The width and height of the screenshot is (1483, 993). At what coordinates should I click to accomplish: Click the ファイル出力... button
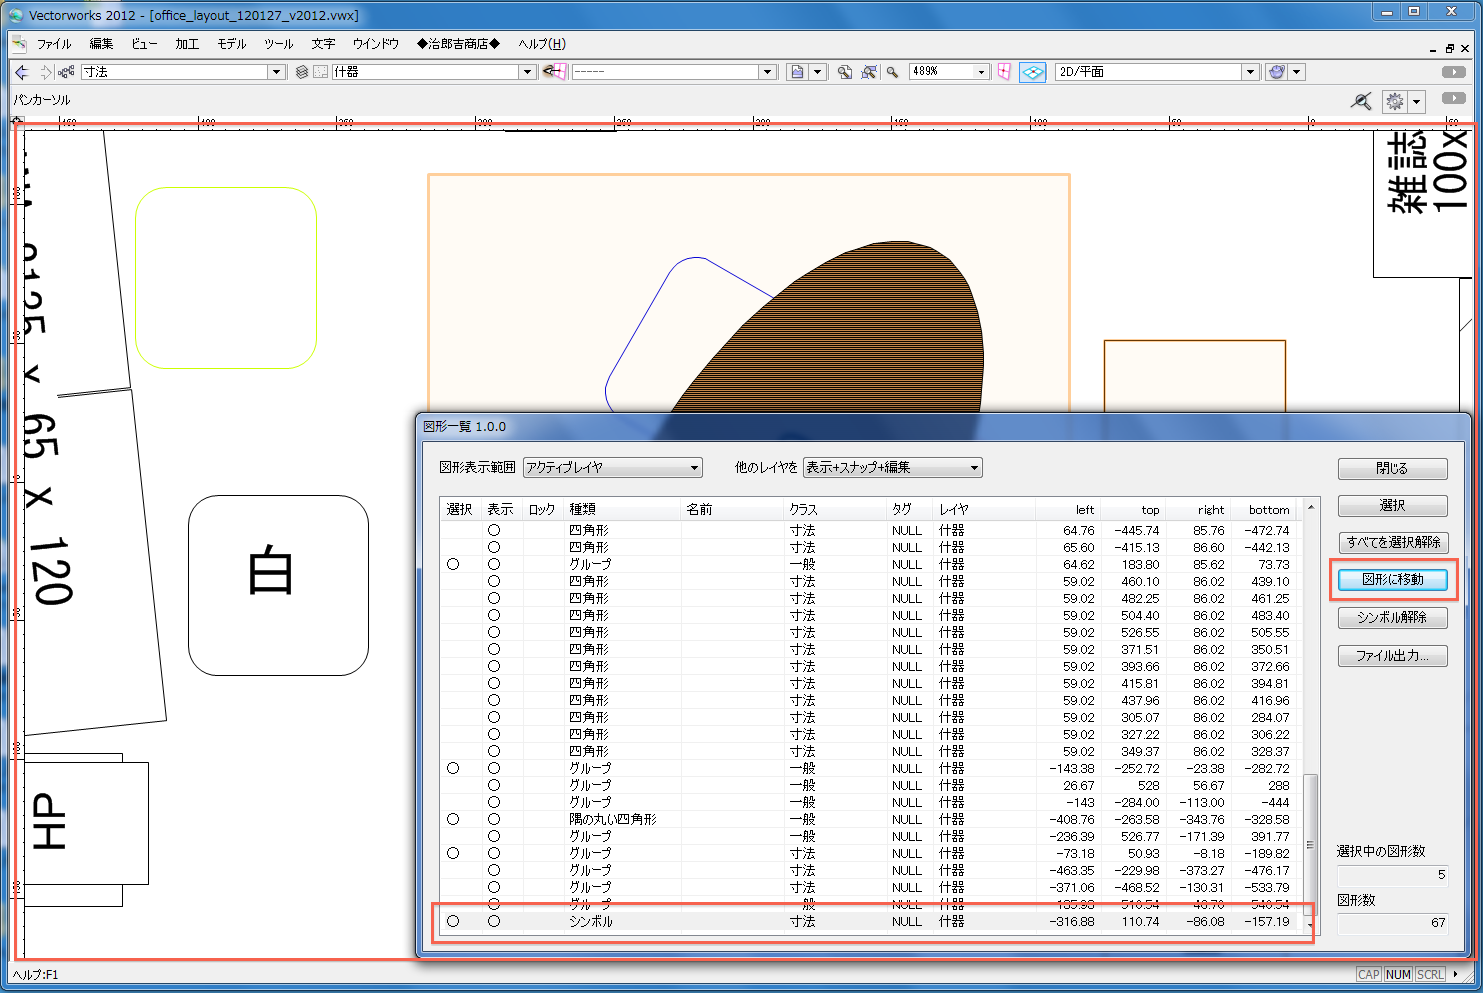tap(1392, 656)
